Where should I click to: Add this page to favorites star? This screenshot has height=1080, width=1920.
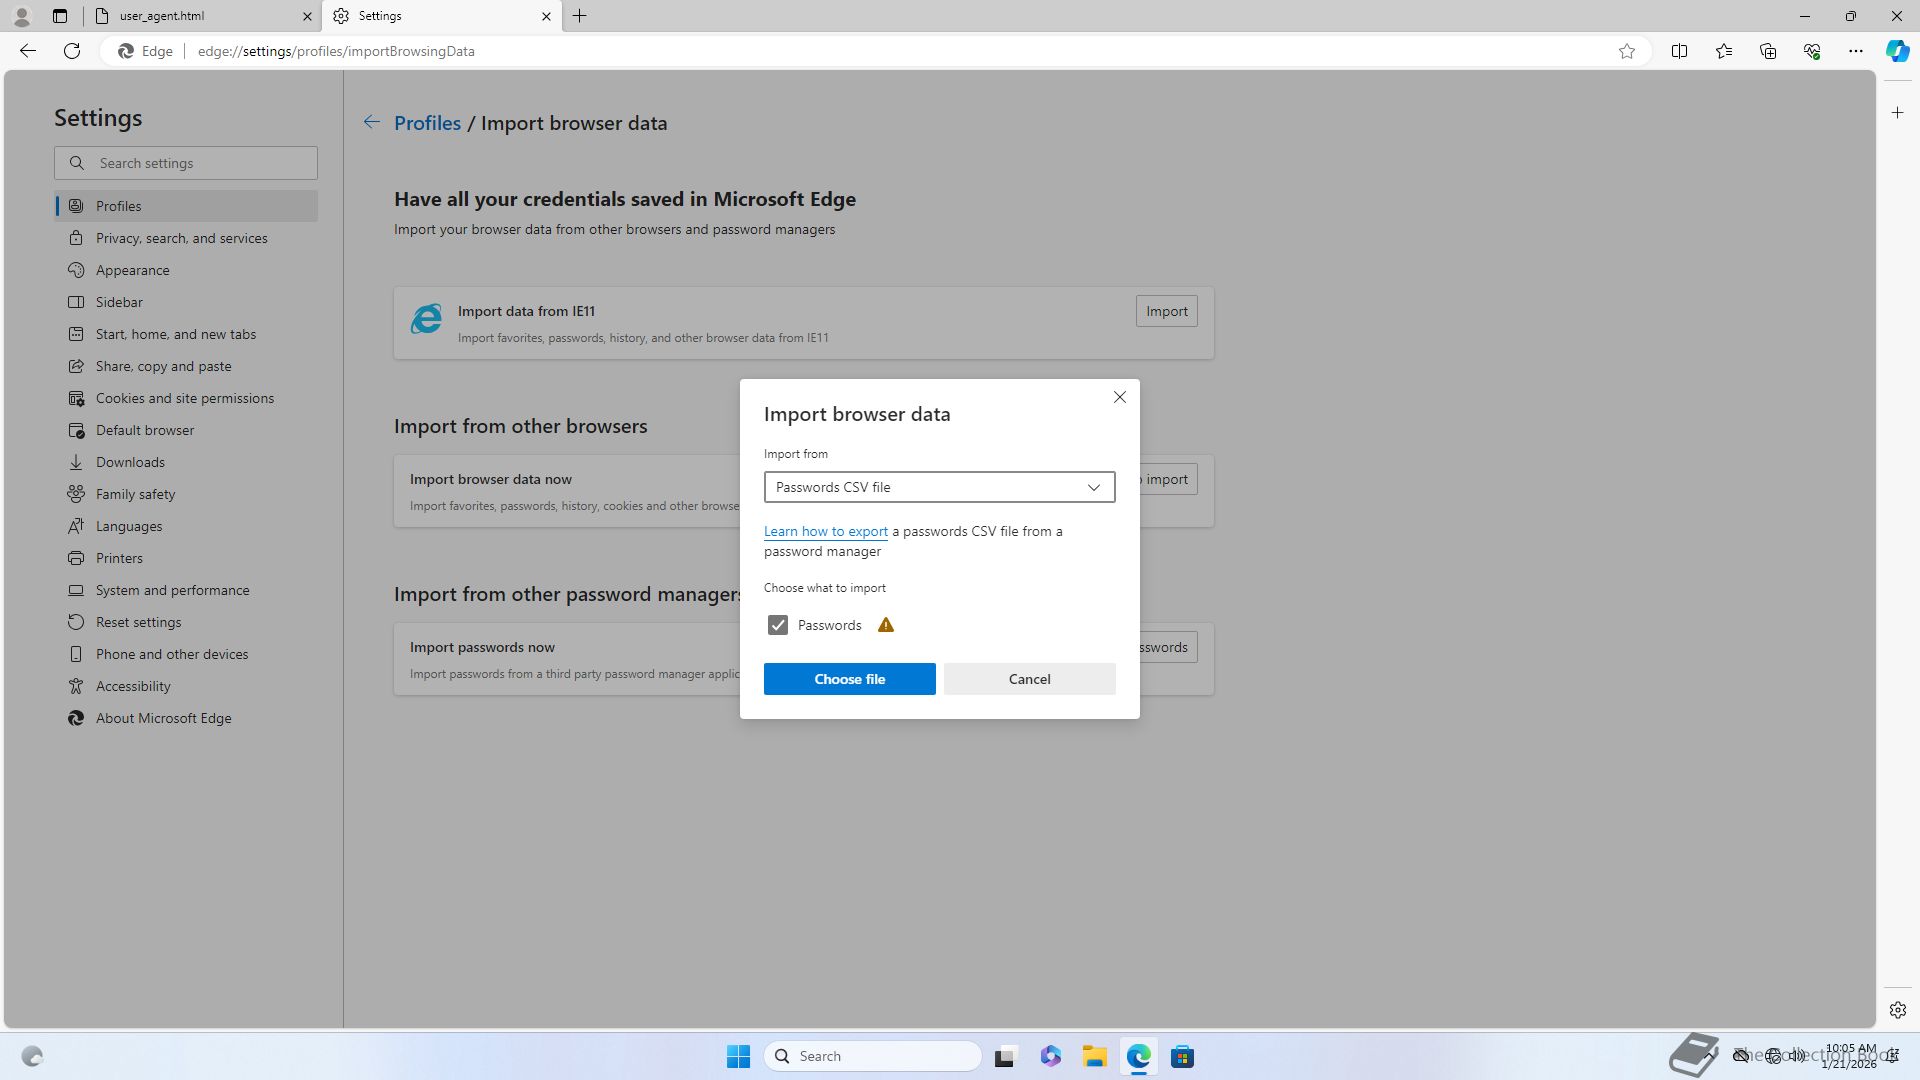click(x=1626, y=51)
